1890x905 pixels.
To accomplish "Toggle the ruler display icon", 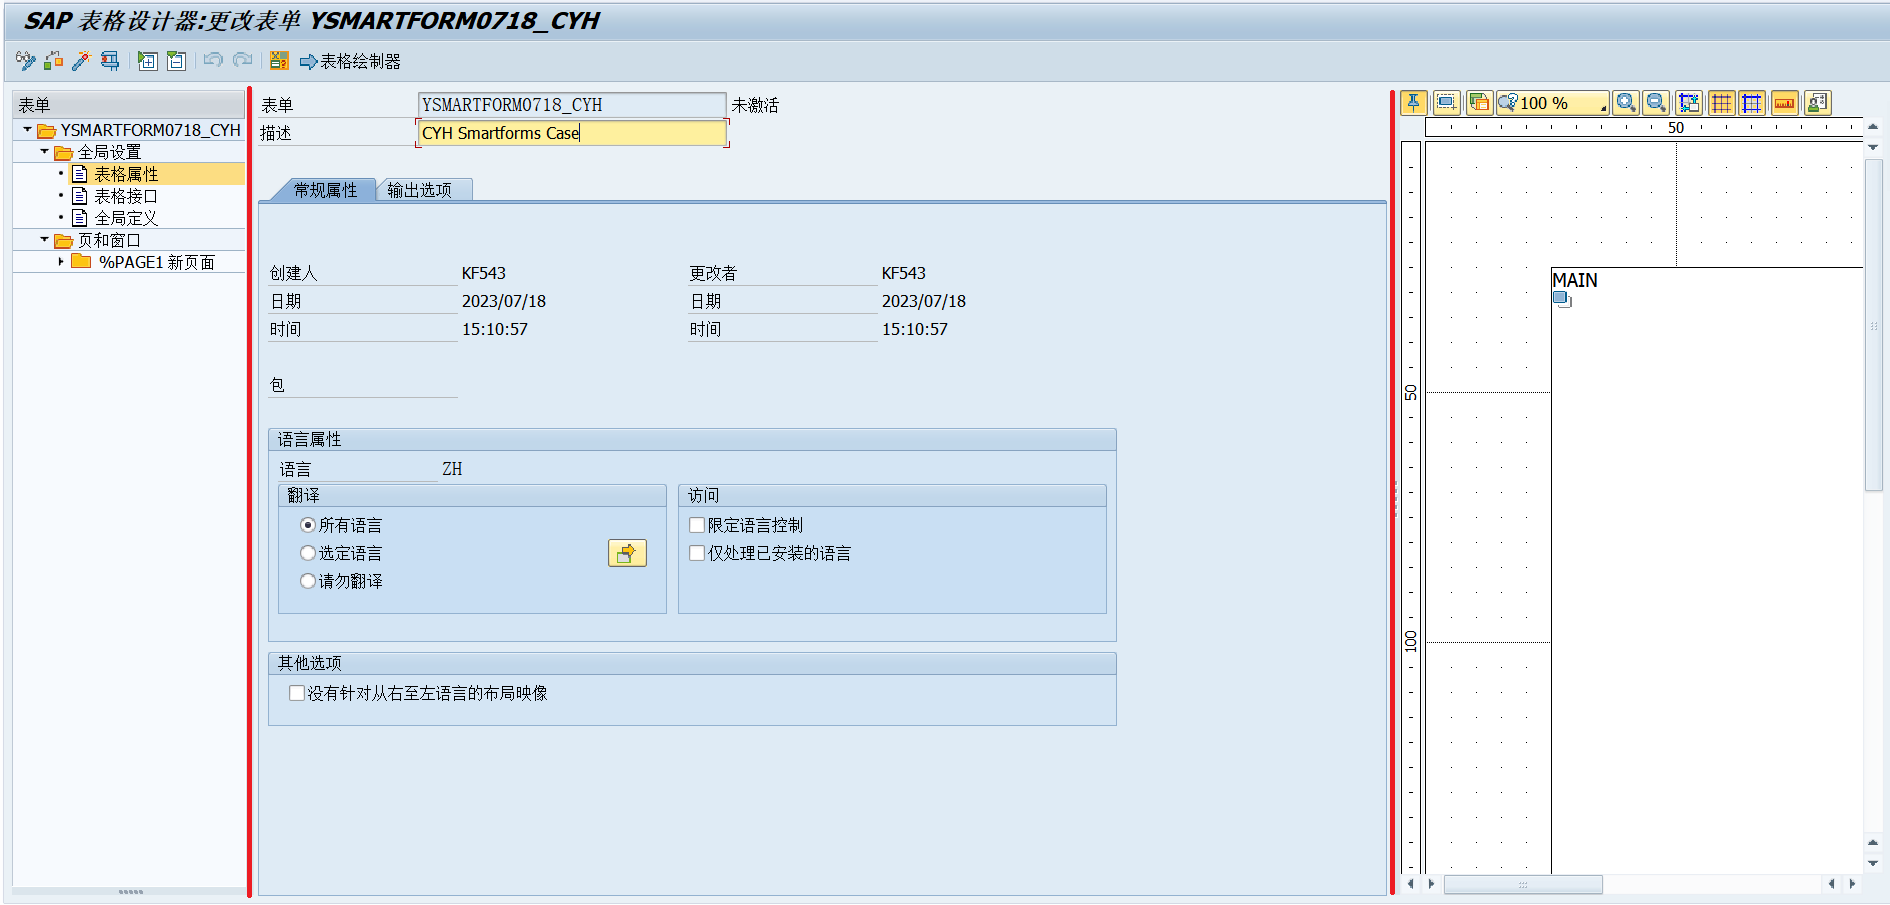I will 1784,103.
